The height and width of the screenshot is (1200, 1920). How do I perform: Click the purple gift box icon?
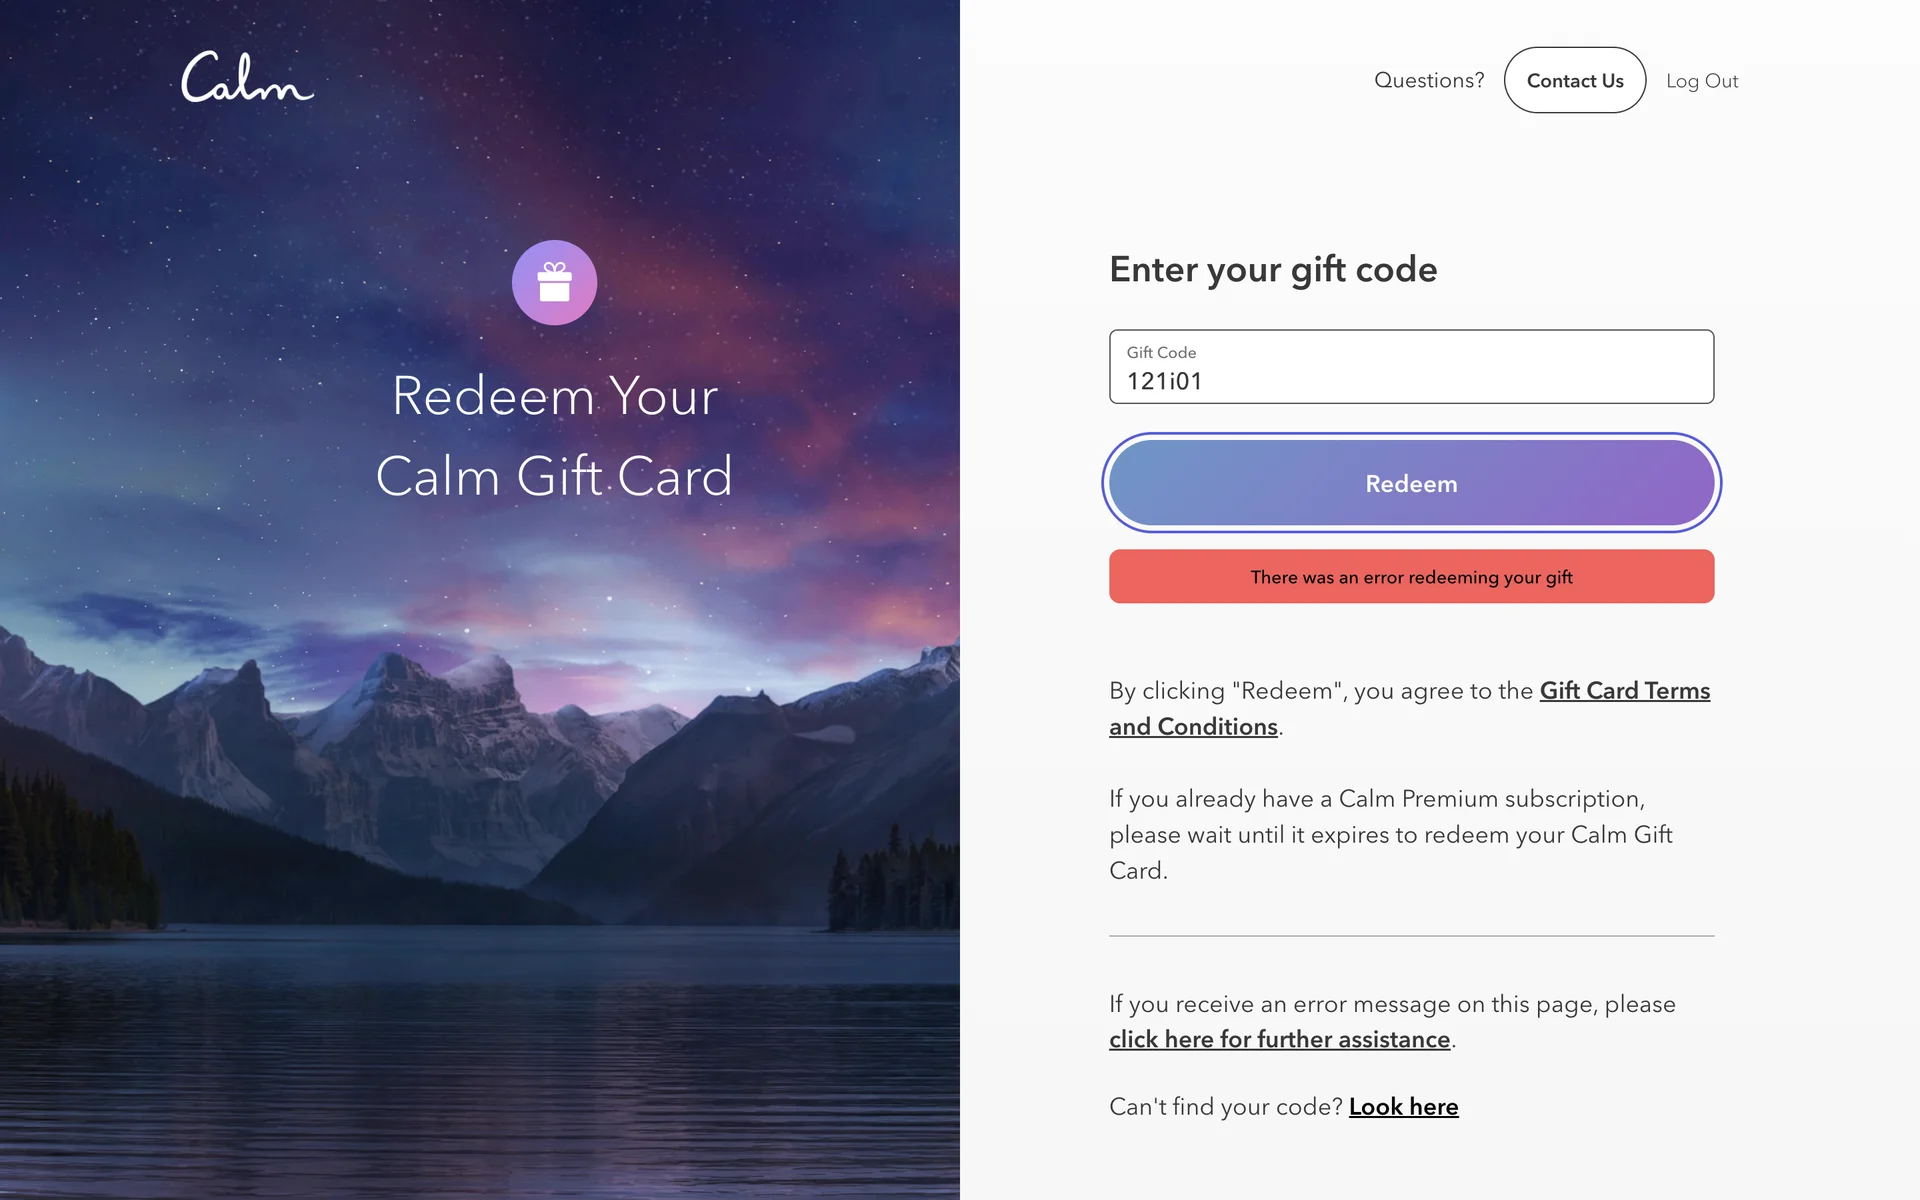tap(554, 283)
